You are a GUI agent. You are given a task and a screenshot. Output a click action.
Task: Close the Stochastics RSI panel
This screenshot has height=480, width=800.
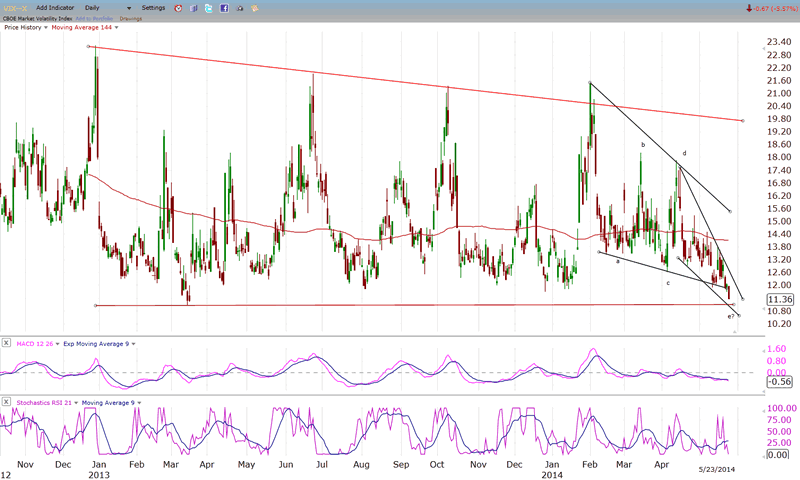click(x=7, y=402)
